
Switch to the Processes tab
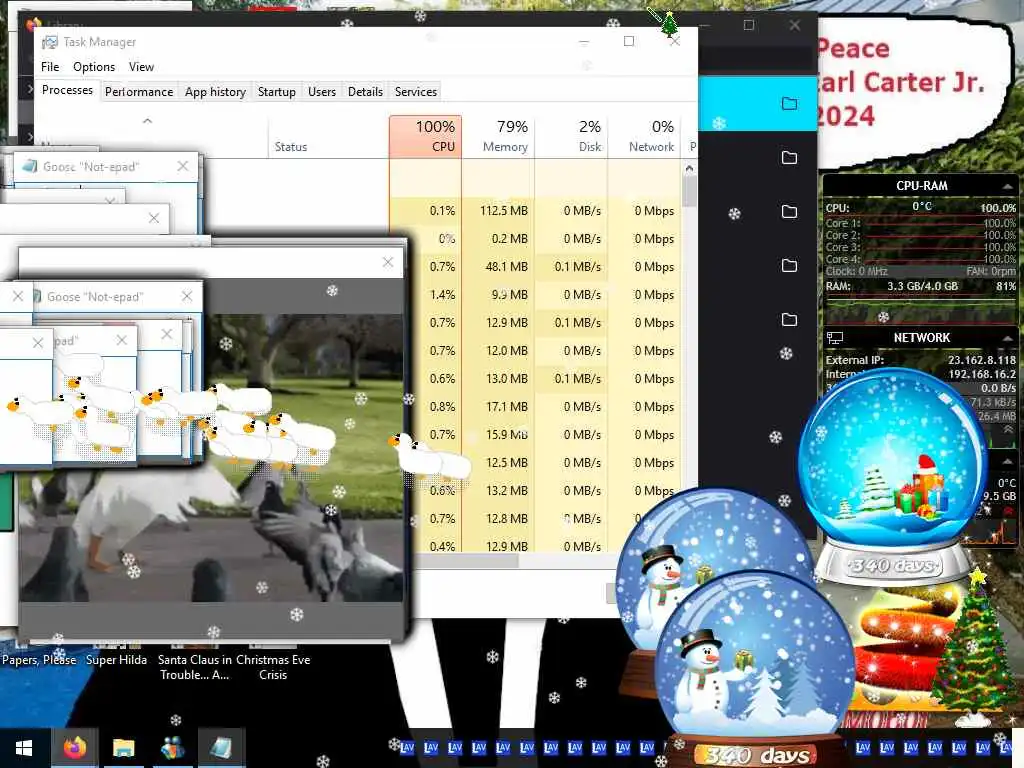[67, 90]
